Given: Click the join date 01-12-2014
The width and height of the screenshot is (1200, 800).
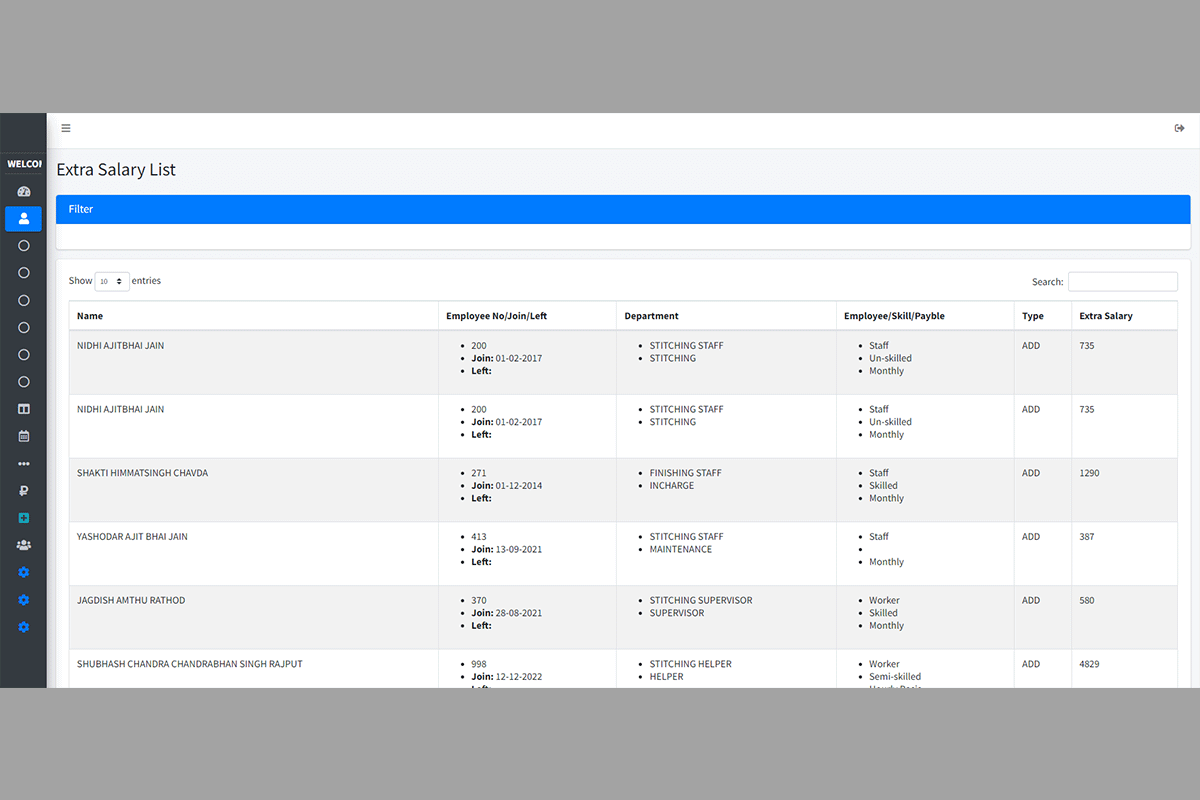Looking at the screenshot, I should click(x=519, y=486).
